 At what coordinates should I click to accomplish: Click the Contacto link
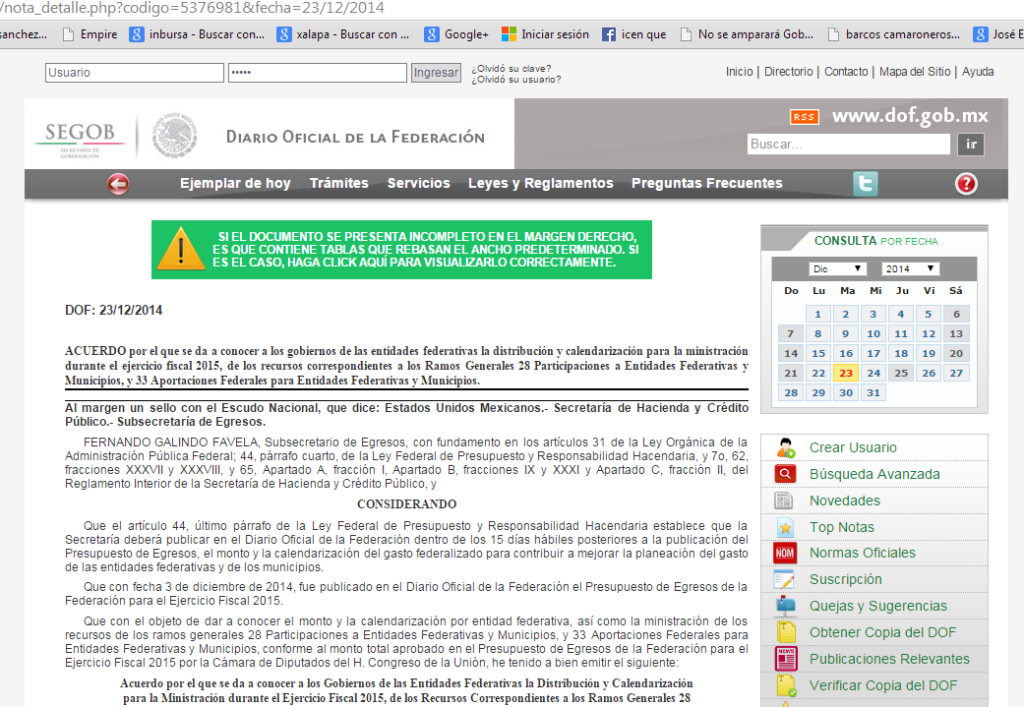(x=846, y=72)
